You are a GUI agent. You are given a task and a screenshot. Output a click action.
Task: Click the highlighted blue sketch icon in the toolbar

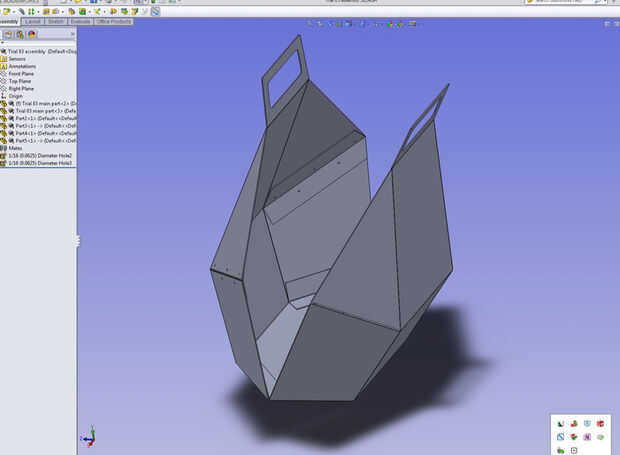tap(155, 11)
